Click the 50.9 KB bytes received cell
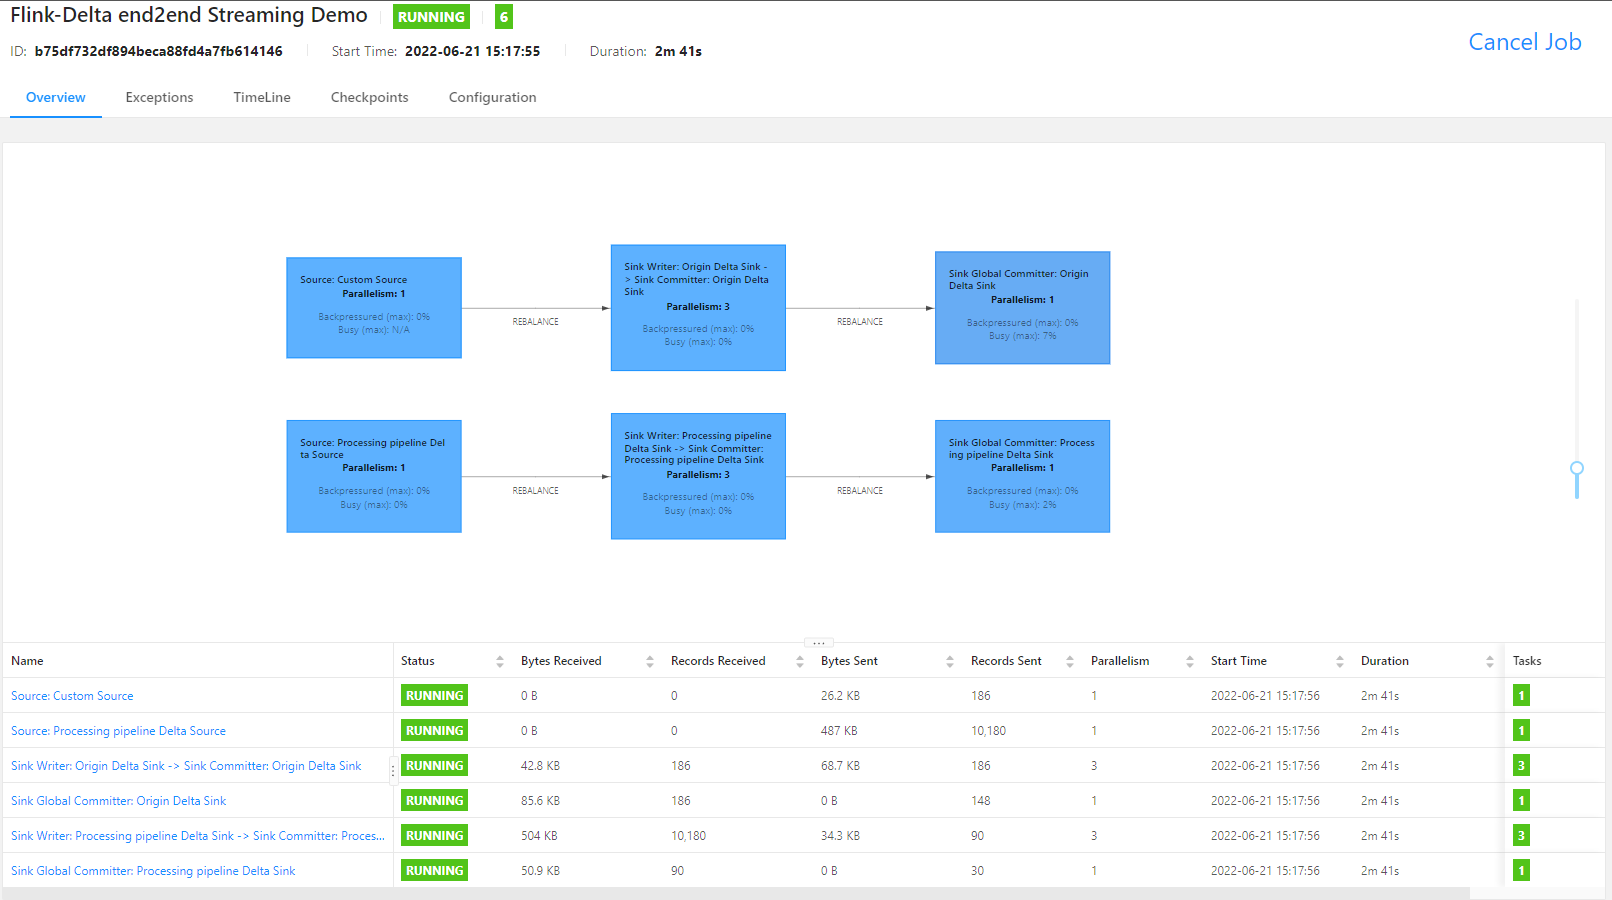The image size is (1612, 900). pyautogui.click(x=540, y=871)
